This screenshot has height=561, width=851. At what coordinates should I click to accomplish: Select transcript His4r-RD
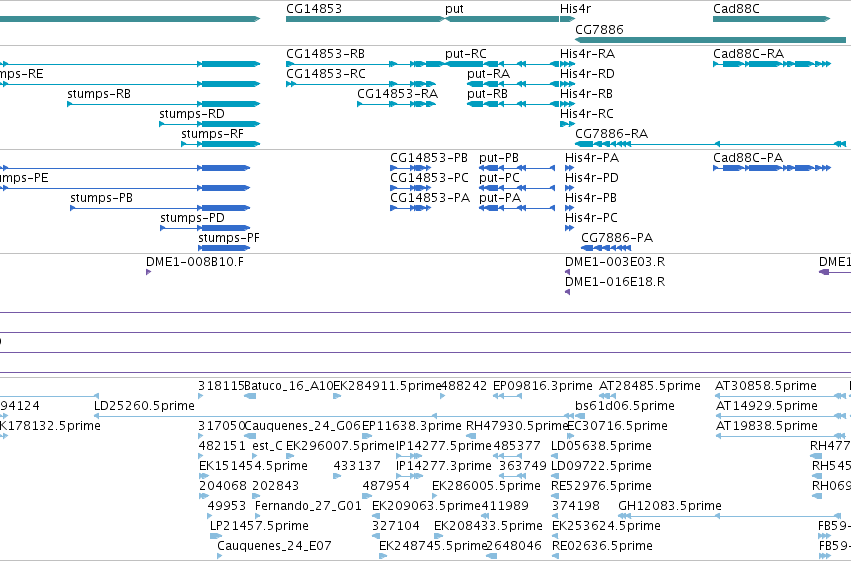click(567, 84)
